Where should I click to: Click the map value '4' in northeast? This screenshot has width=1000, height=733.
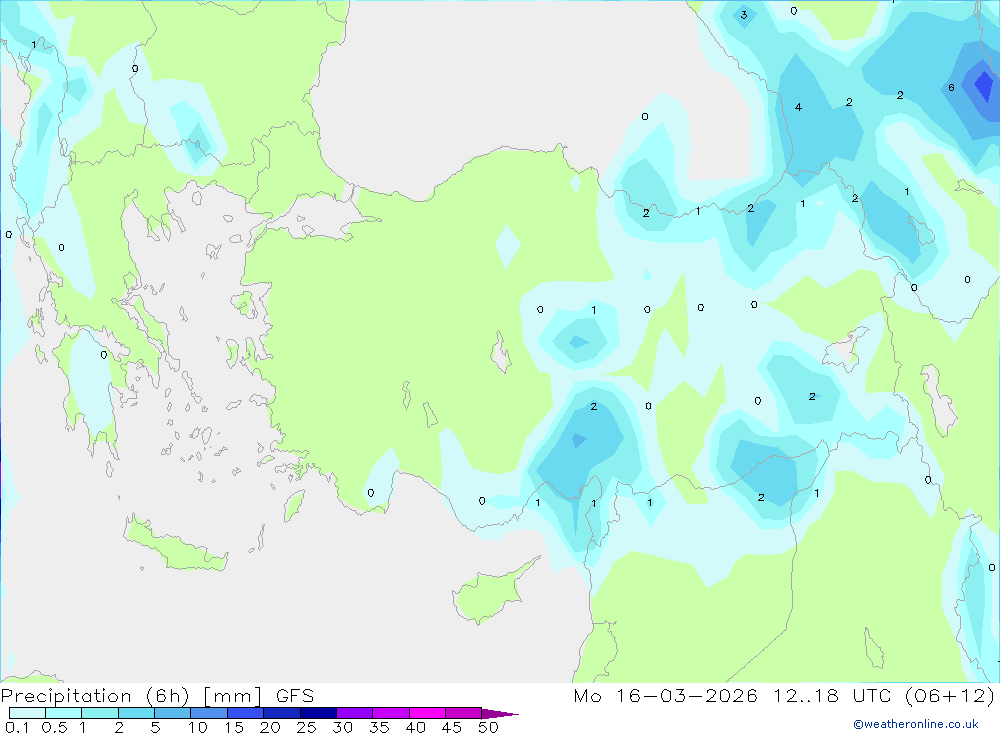tap(798, 107)
